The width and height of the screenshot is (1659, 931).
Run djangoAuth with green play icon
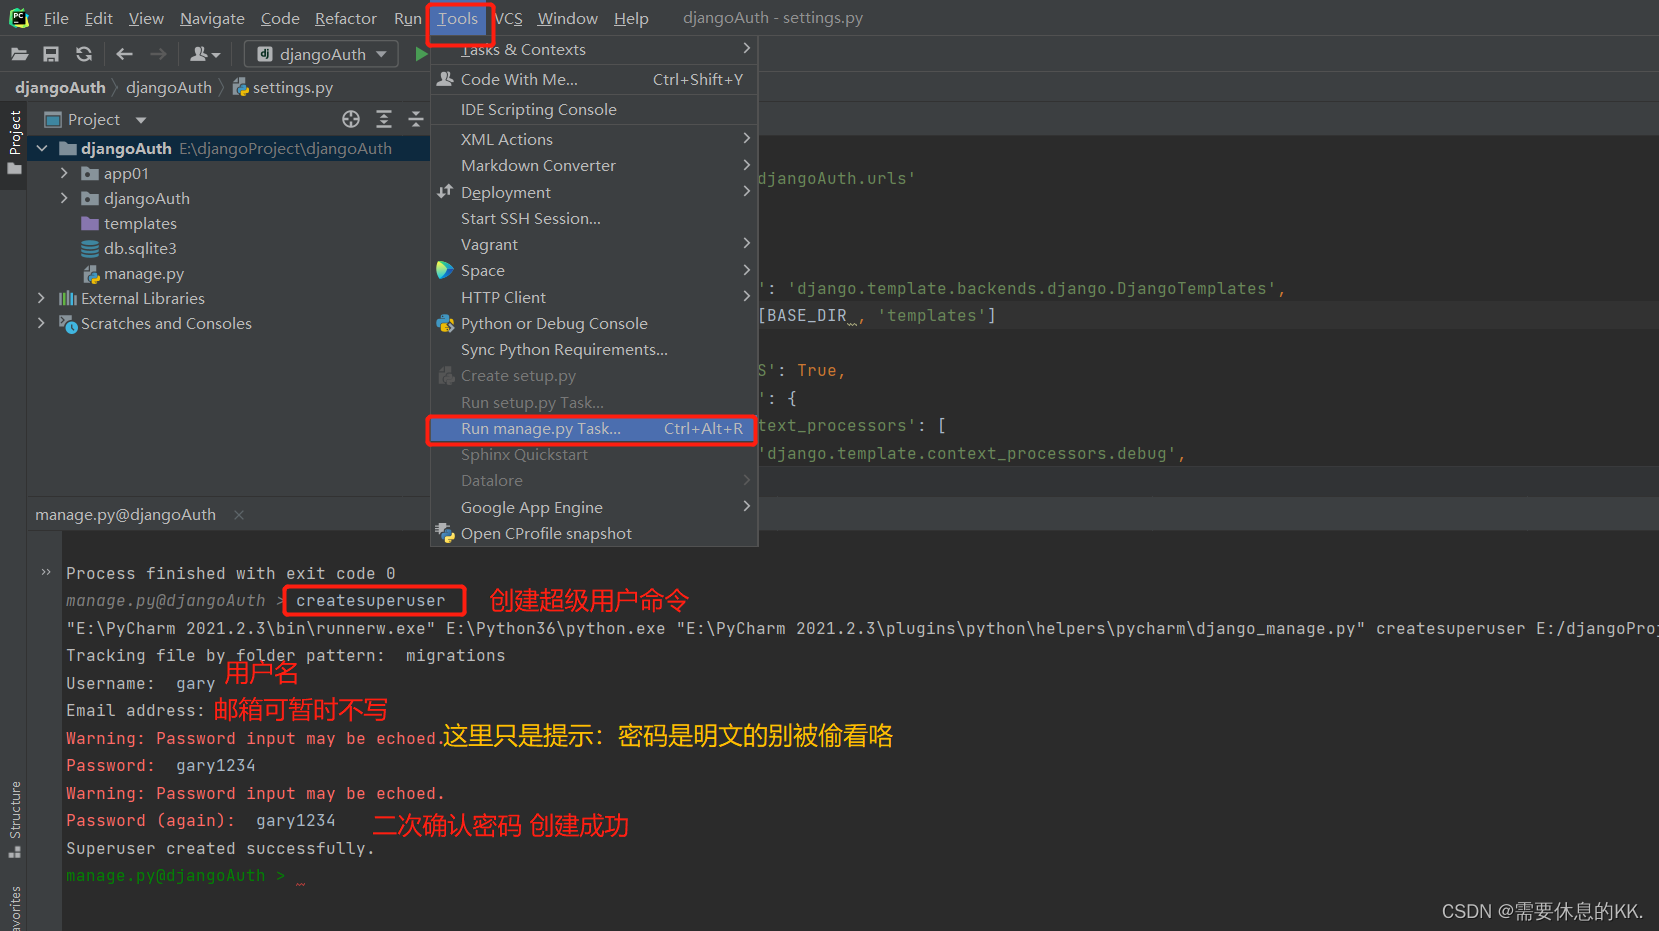pos(421,54)
